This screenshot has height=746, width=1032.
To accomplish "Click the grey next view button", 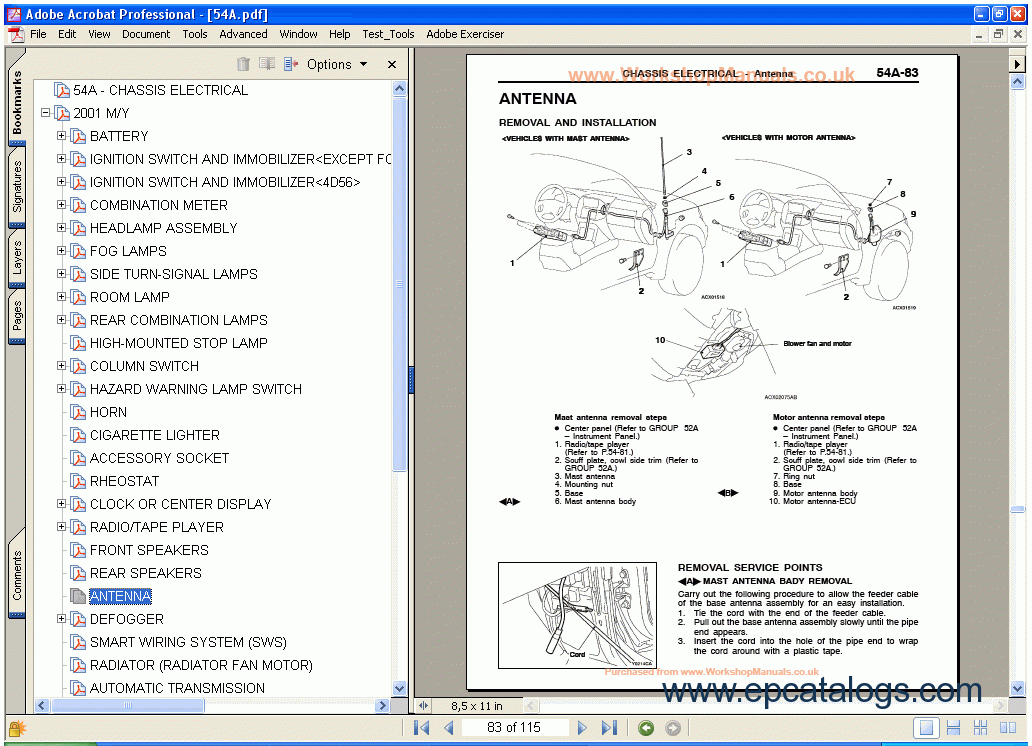I will pyautogui.click(x=673, y=728).
